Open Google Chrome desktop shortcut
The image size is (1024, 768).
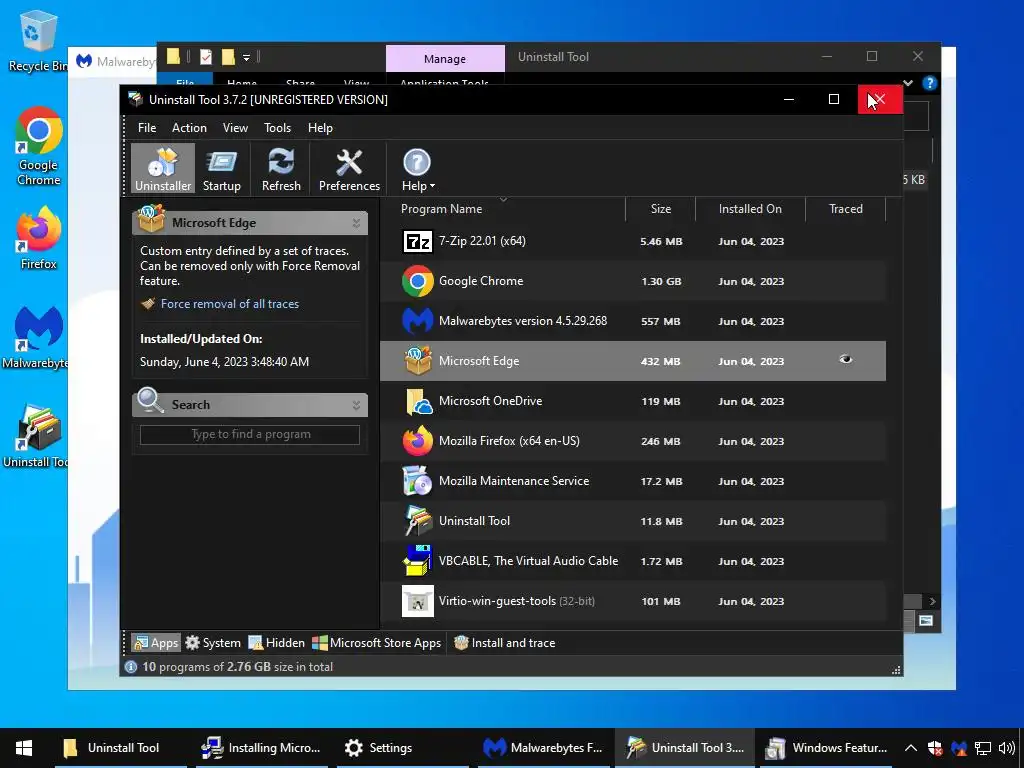tap(39, 146)
